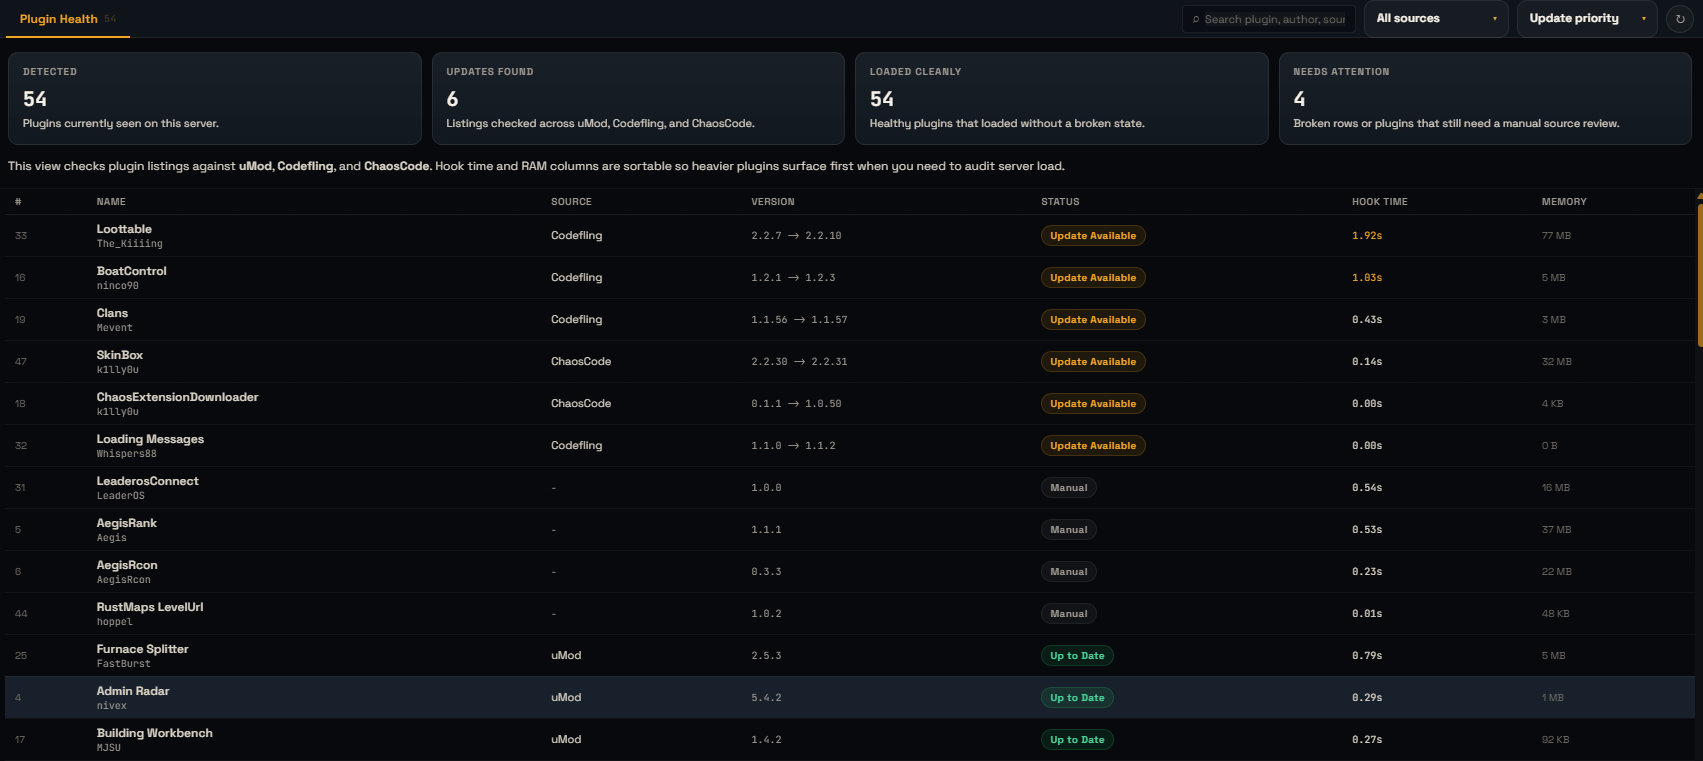Select the LeaderosConnect plugin name
This screenshot has height=761, width=1703.
pos(147,481)
